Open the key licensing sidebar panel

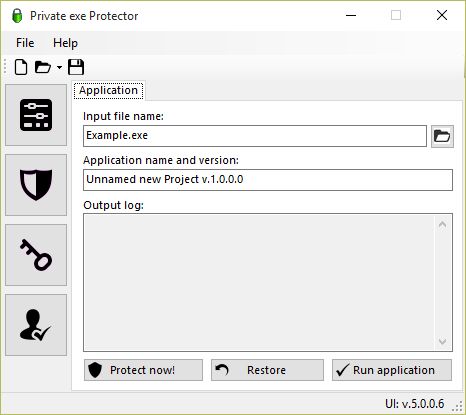(x=36, y=255)
